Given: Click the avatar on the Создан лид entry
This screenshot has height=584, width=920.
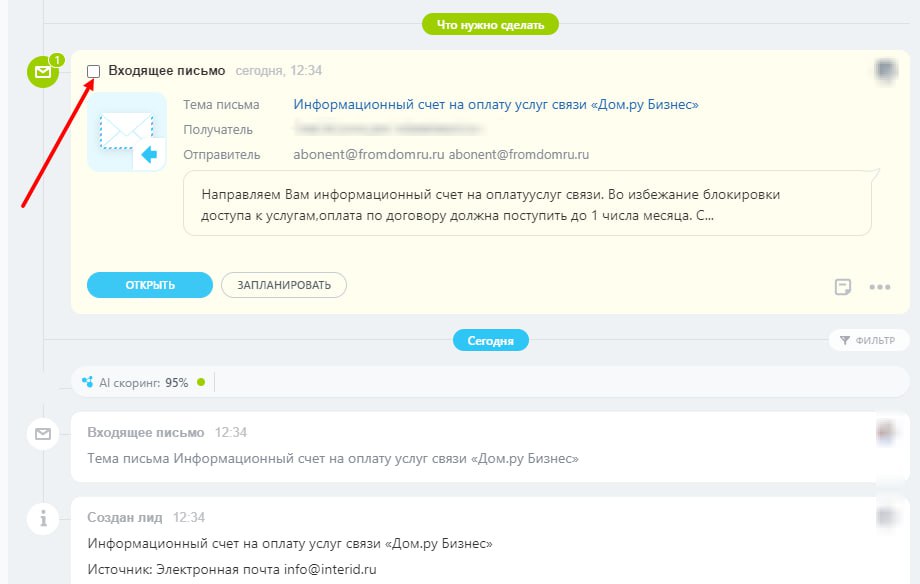Looking at the screenshot, I should (x=885, y=517).
